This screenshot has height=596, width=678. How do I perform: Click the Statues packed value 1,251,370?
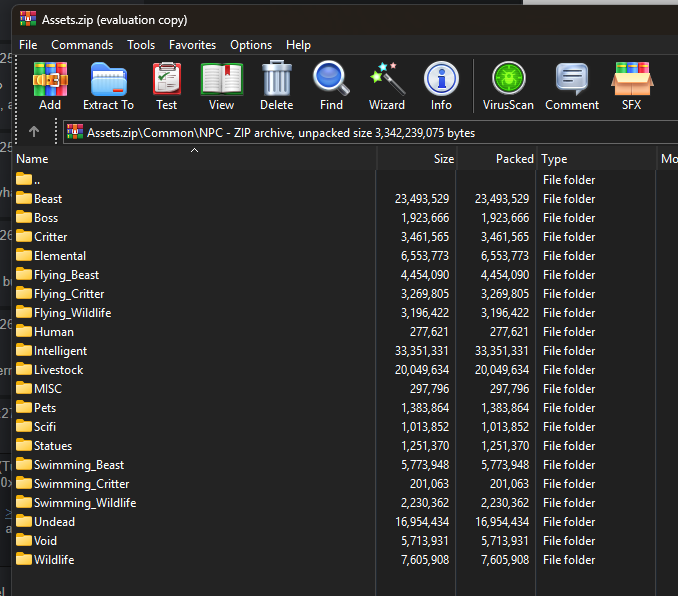(505, 446)
